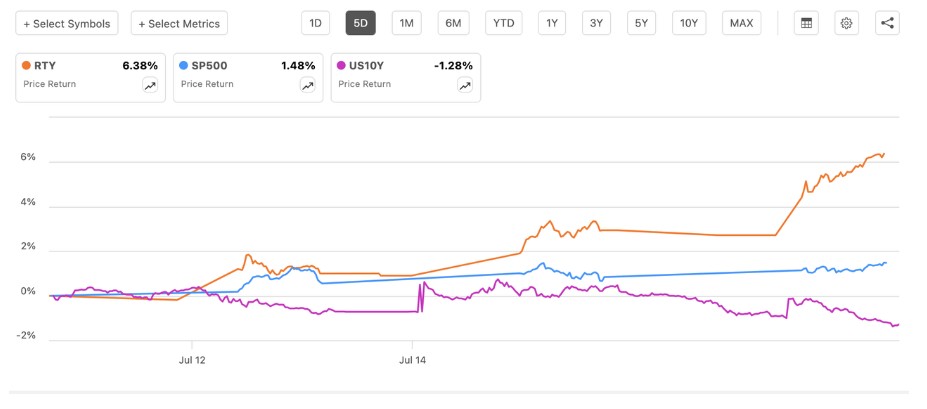
Task: Click the share chart icon
Action: (x=887, y=23)
